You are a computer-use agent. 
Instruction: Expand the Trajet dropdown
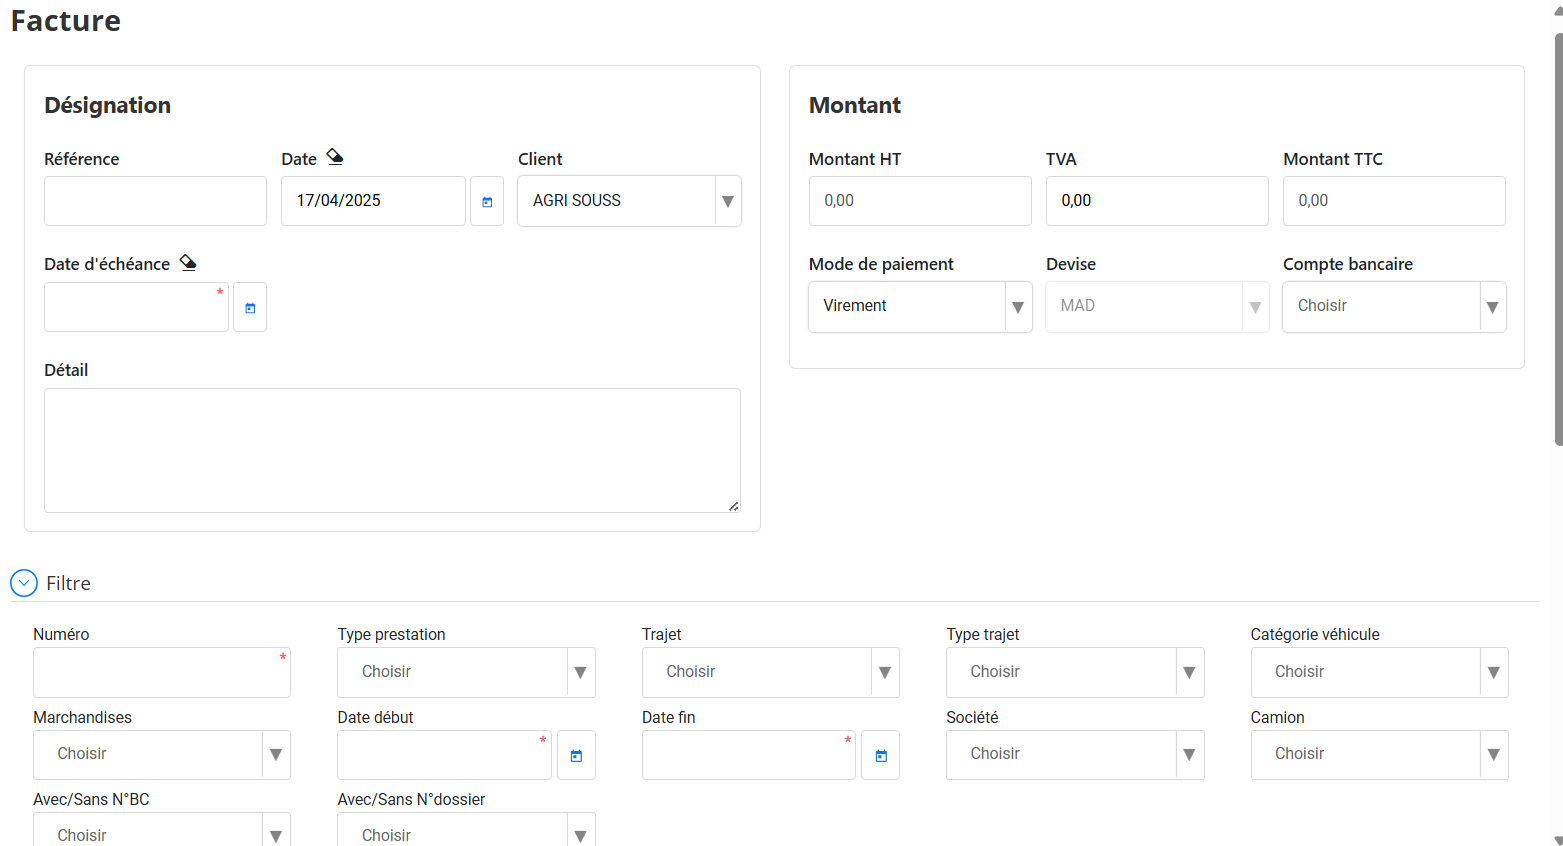pyautogui.click(x=771, y=672)
